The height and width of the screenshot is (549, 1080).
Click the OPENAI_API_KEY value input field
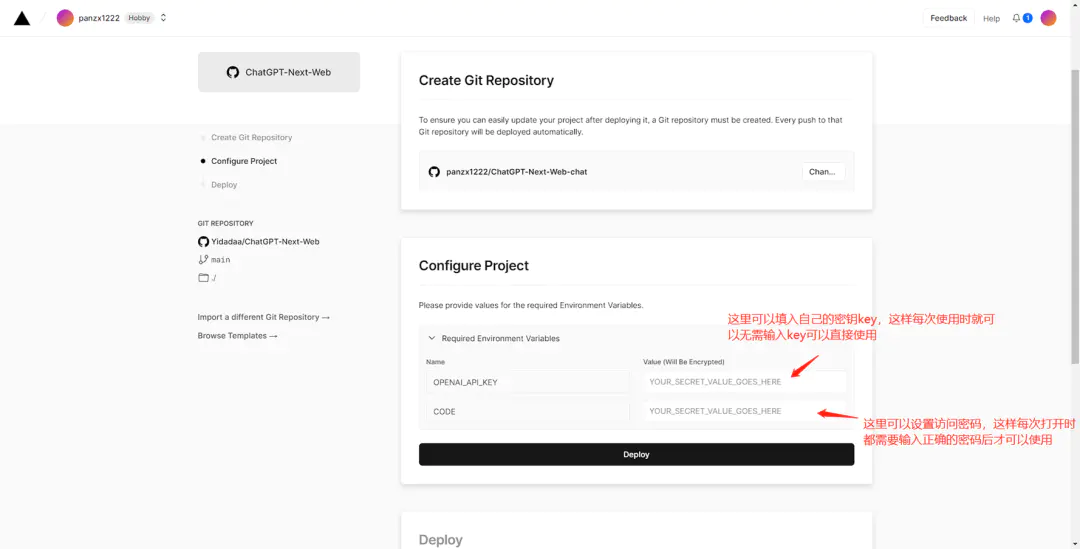745,382
